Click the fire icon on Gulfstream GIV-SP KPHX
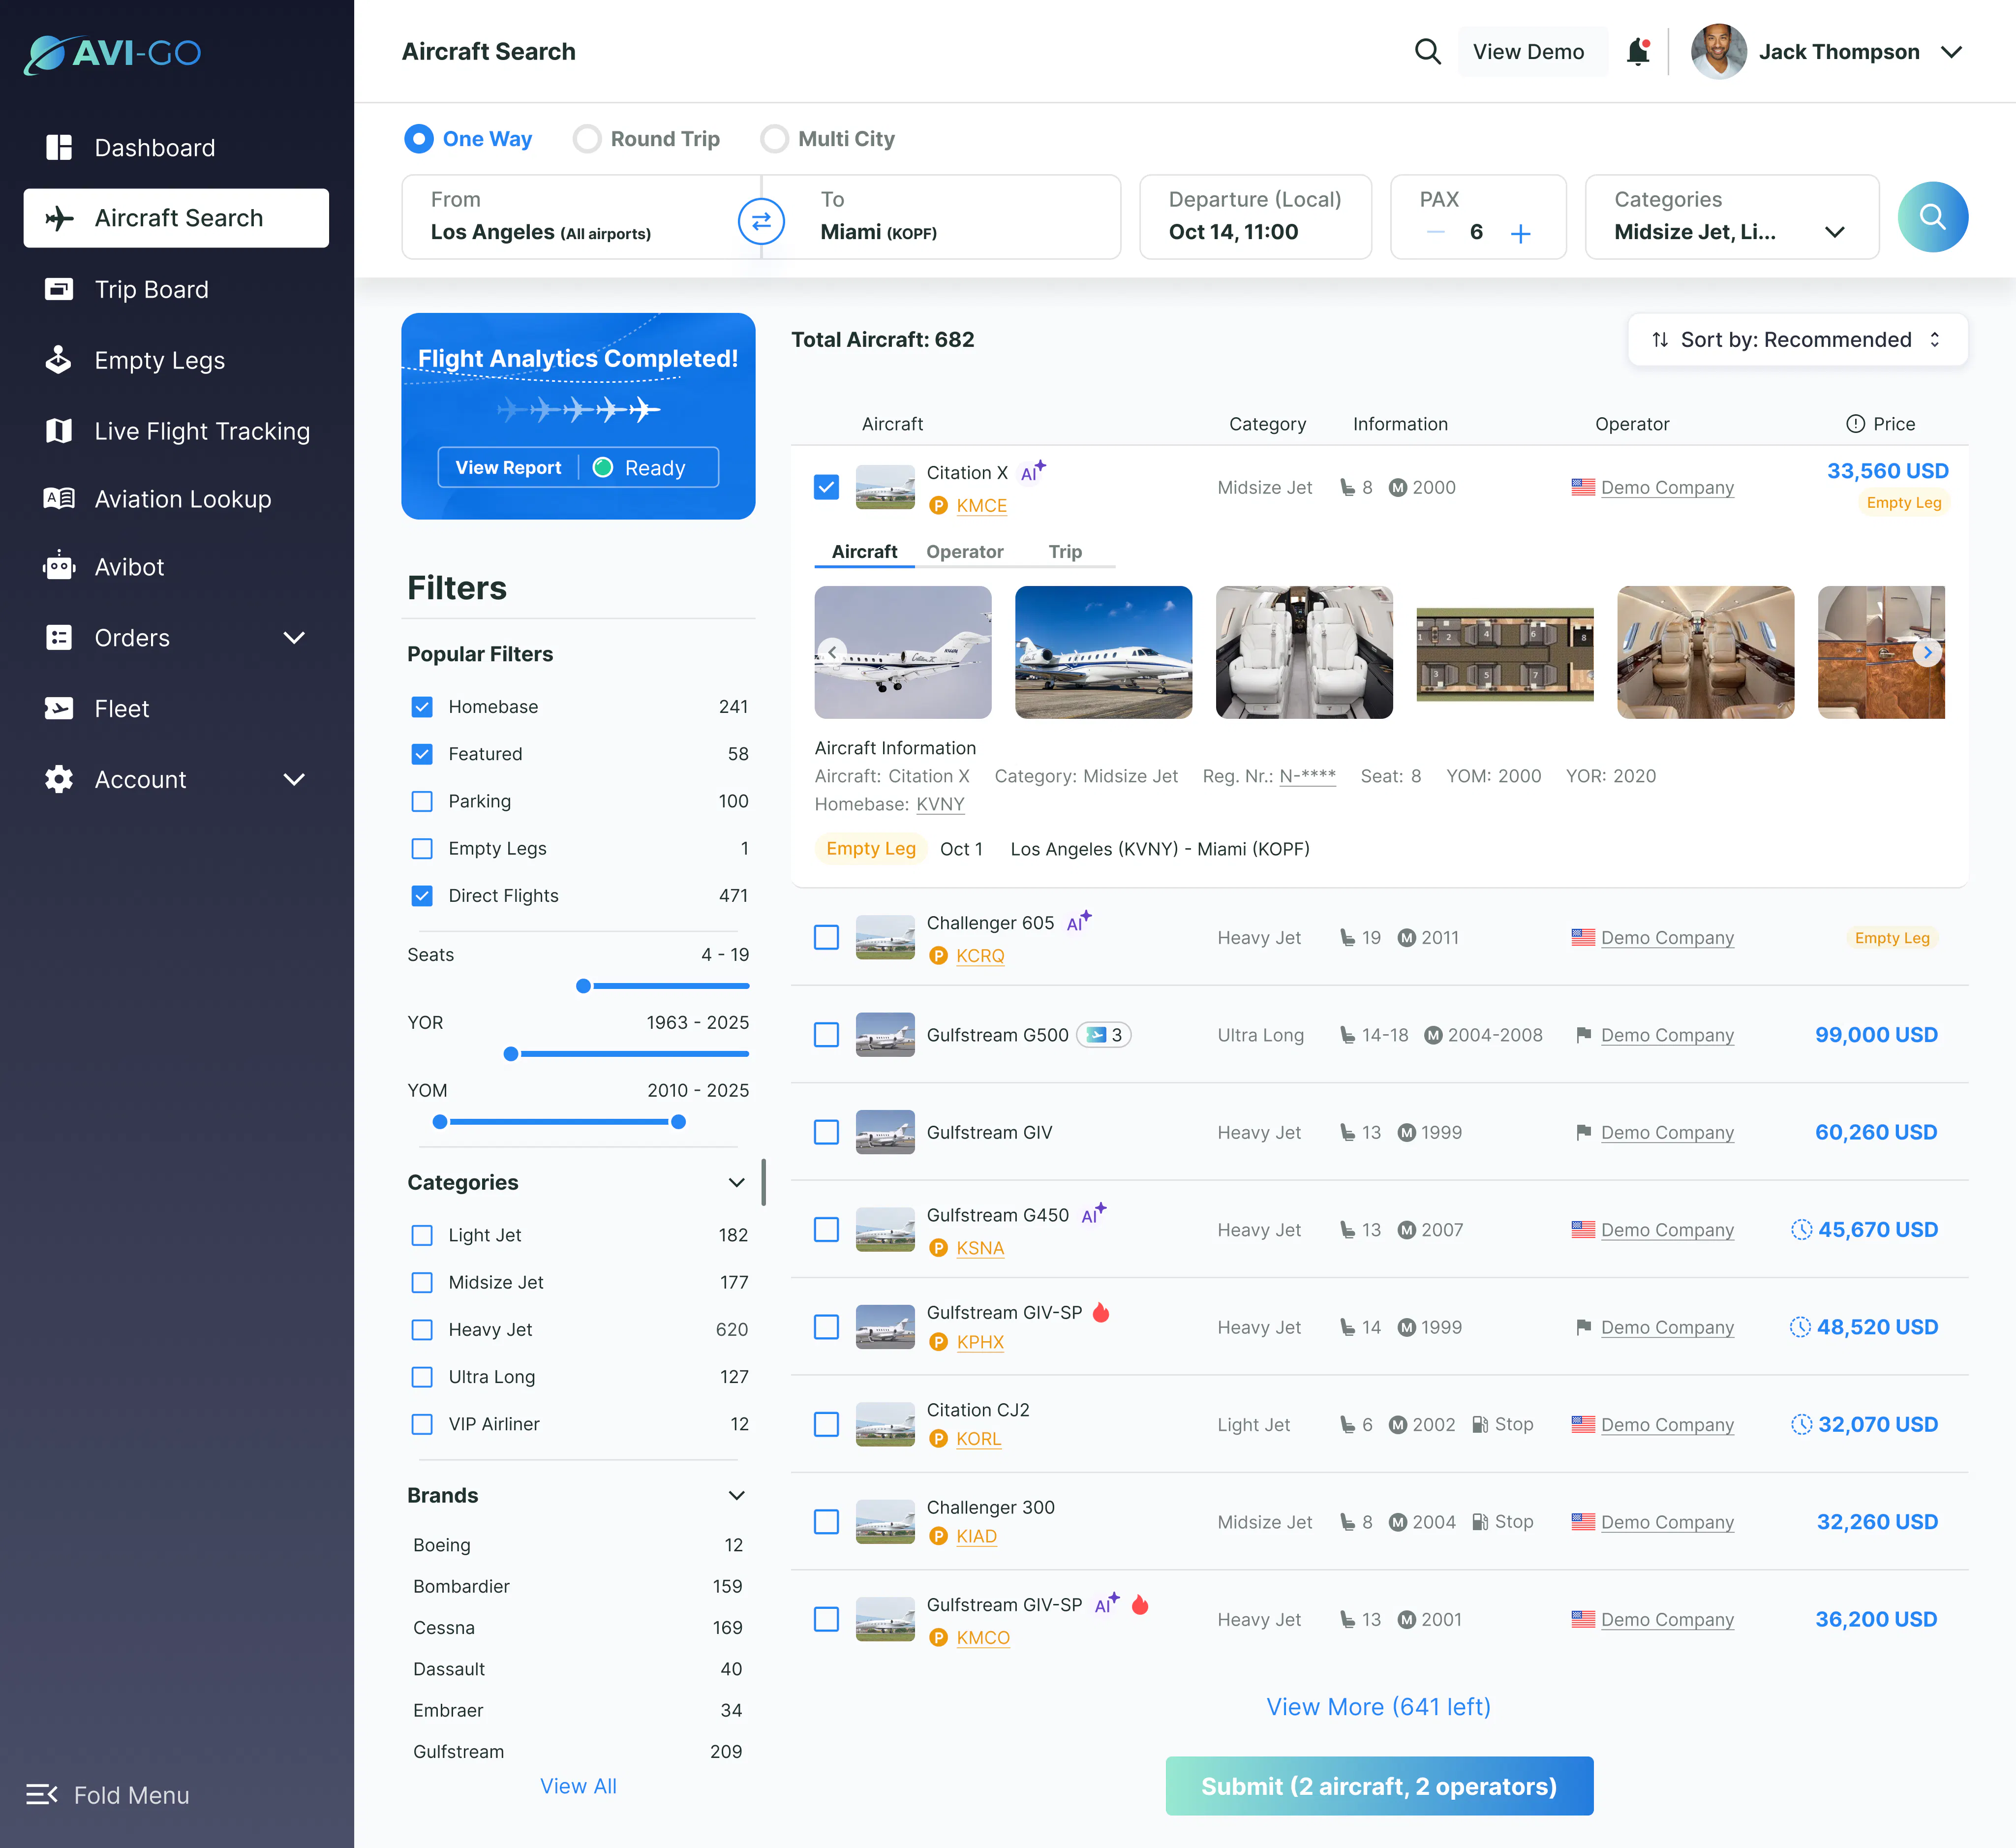 (1101, 1312)
